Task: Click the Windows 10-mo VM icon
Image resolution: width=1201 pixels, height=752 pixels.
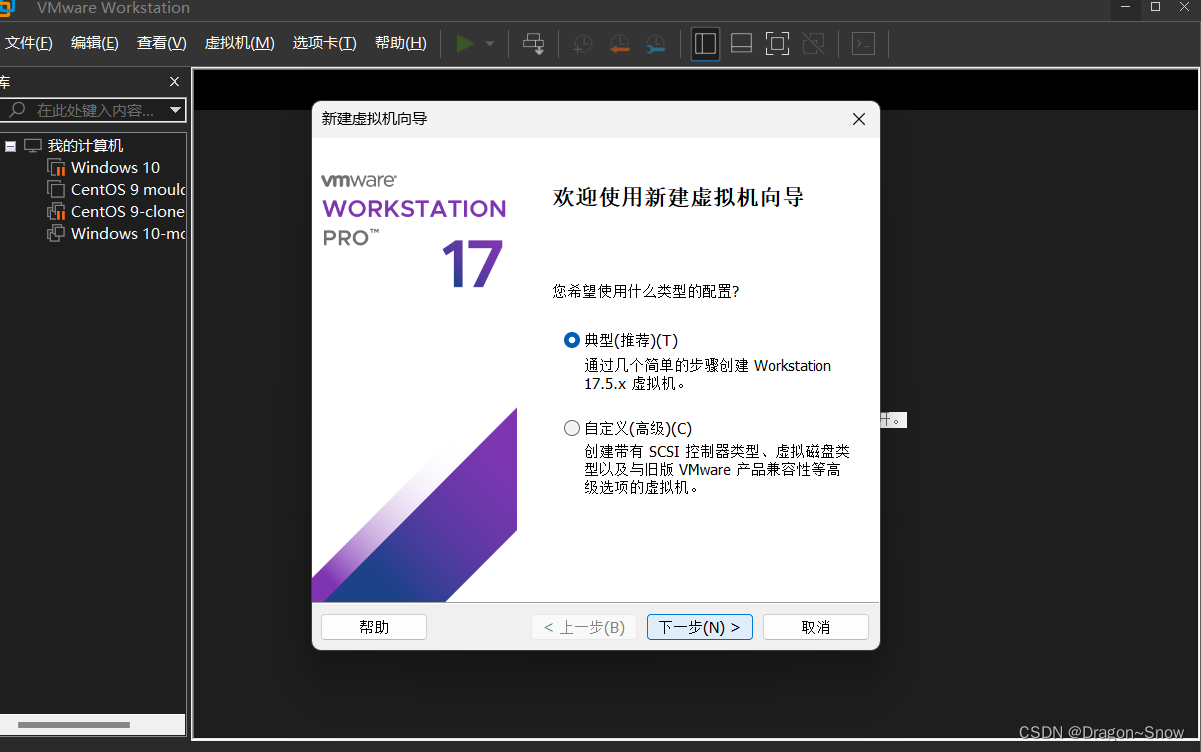Action: tap(56, 234)
